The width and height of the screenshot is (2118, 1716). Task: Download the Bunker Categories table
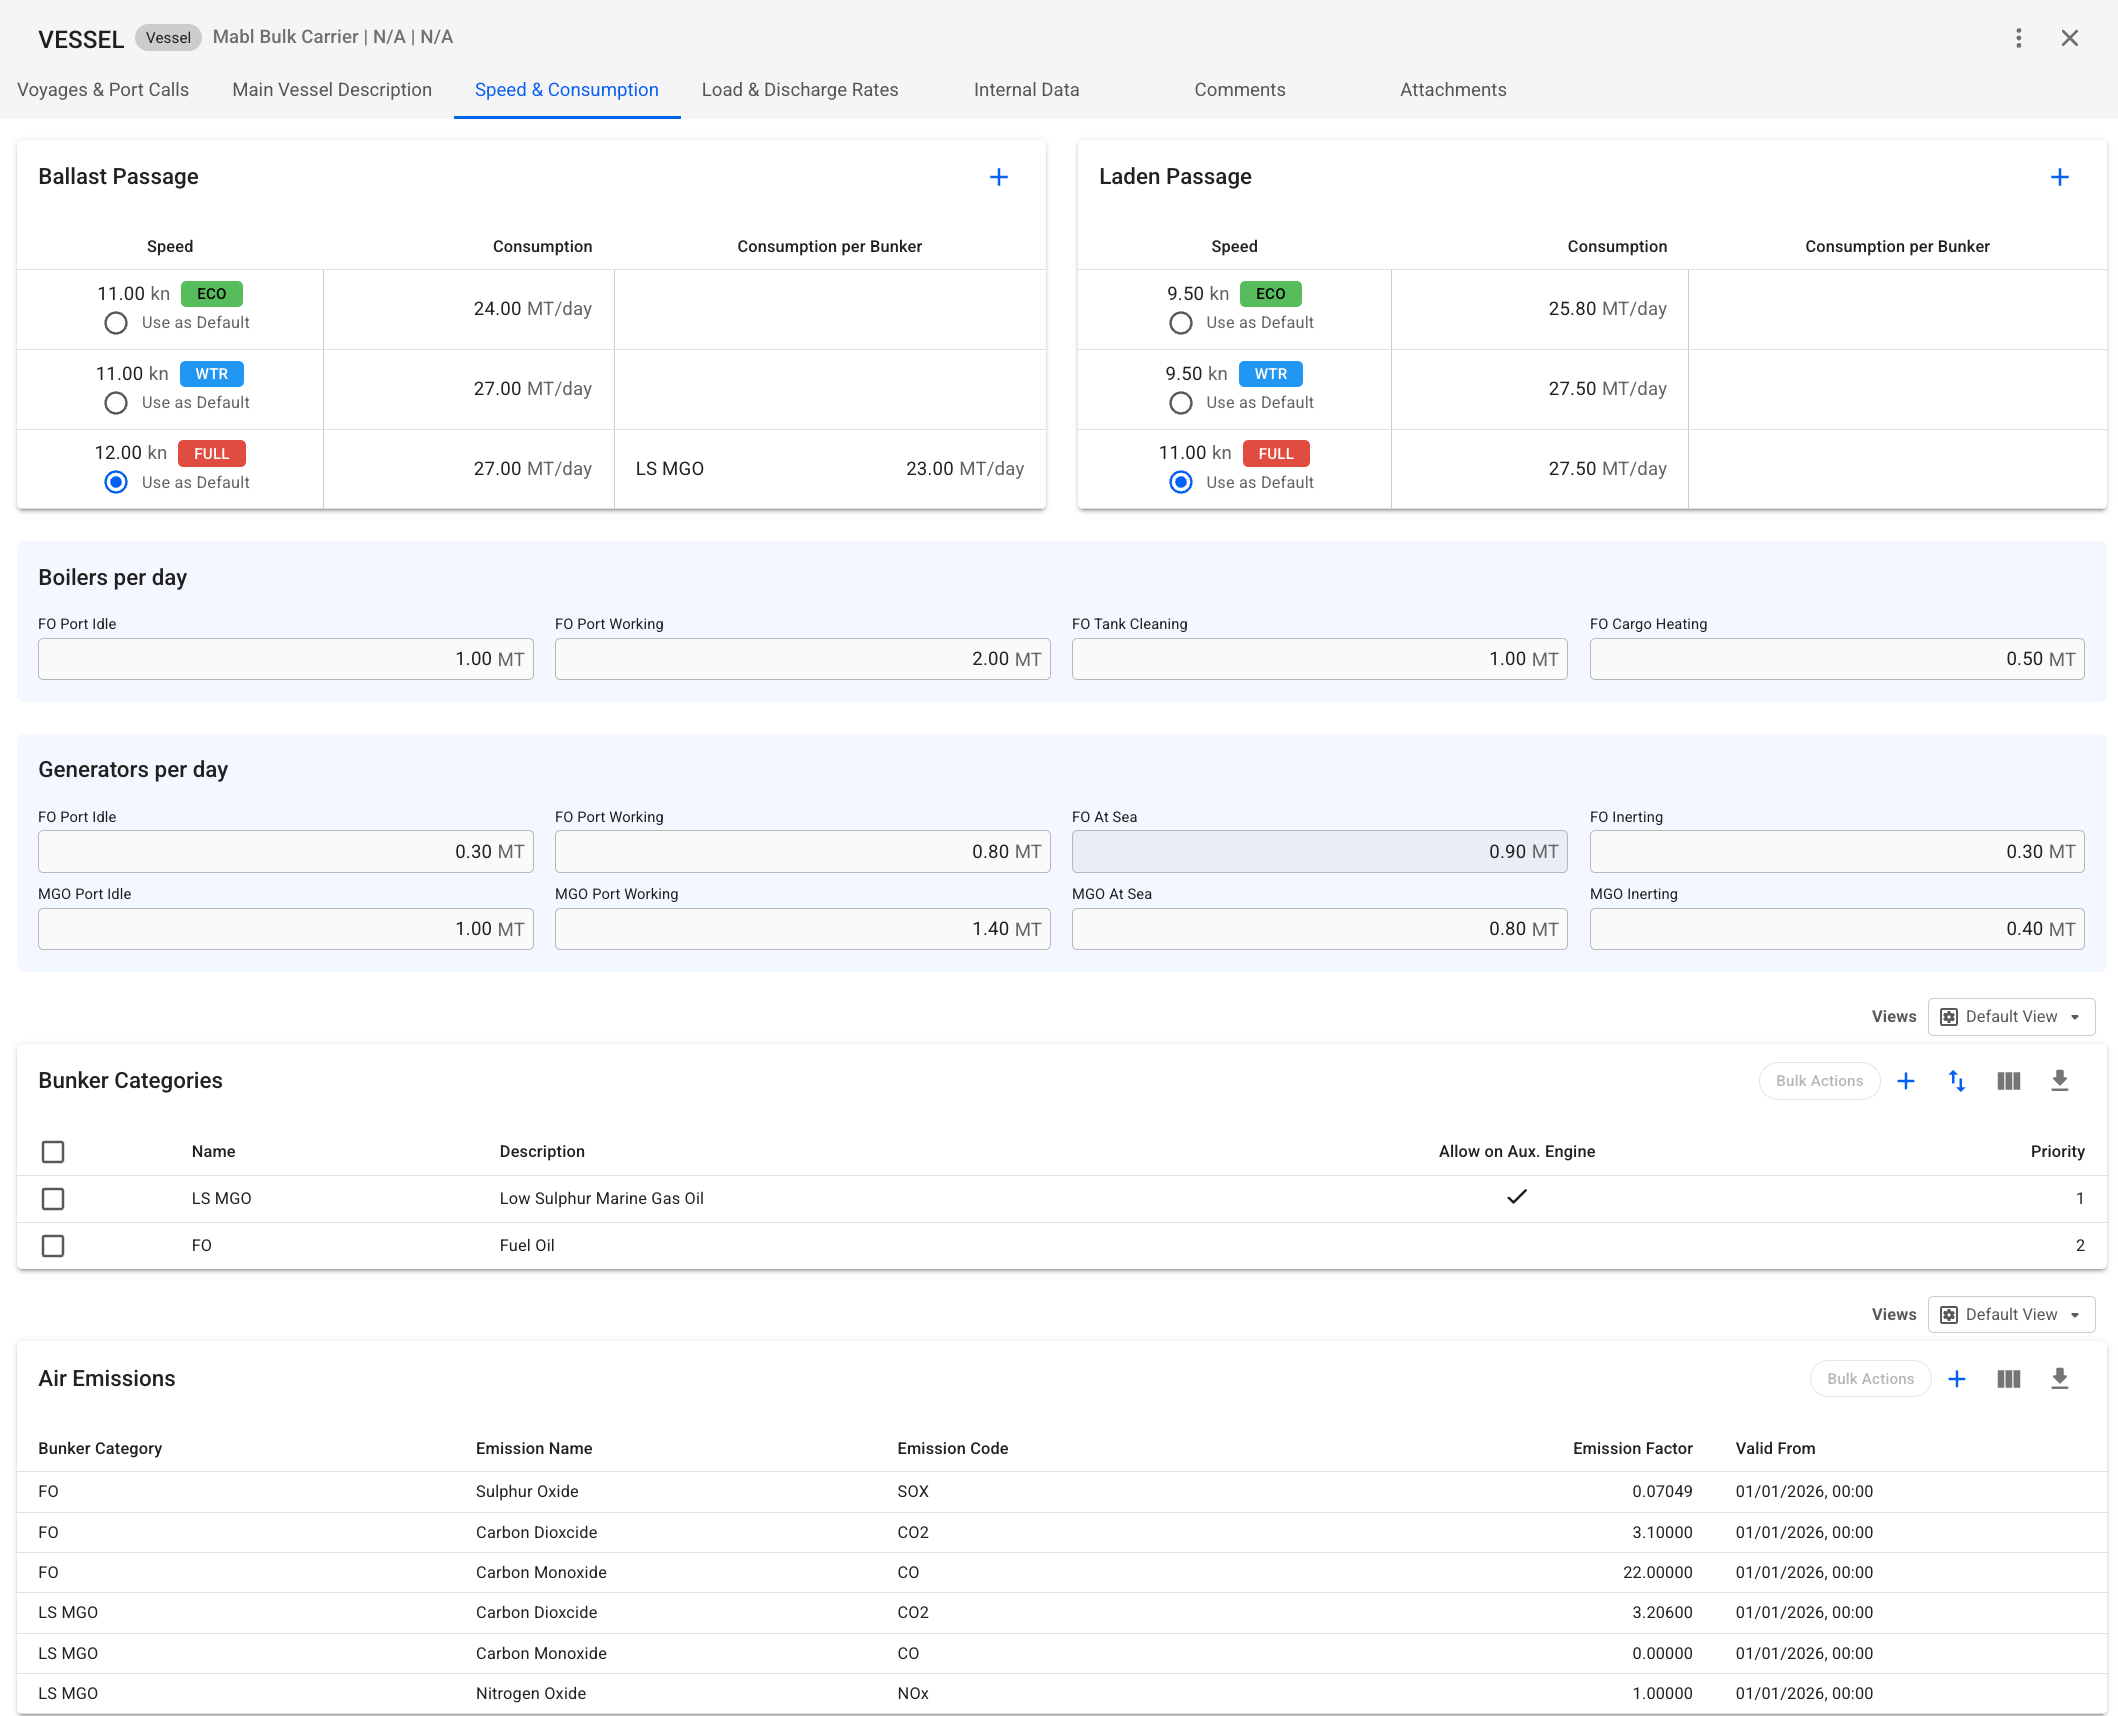coord(2059,1081)
